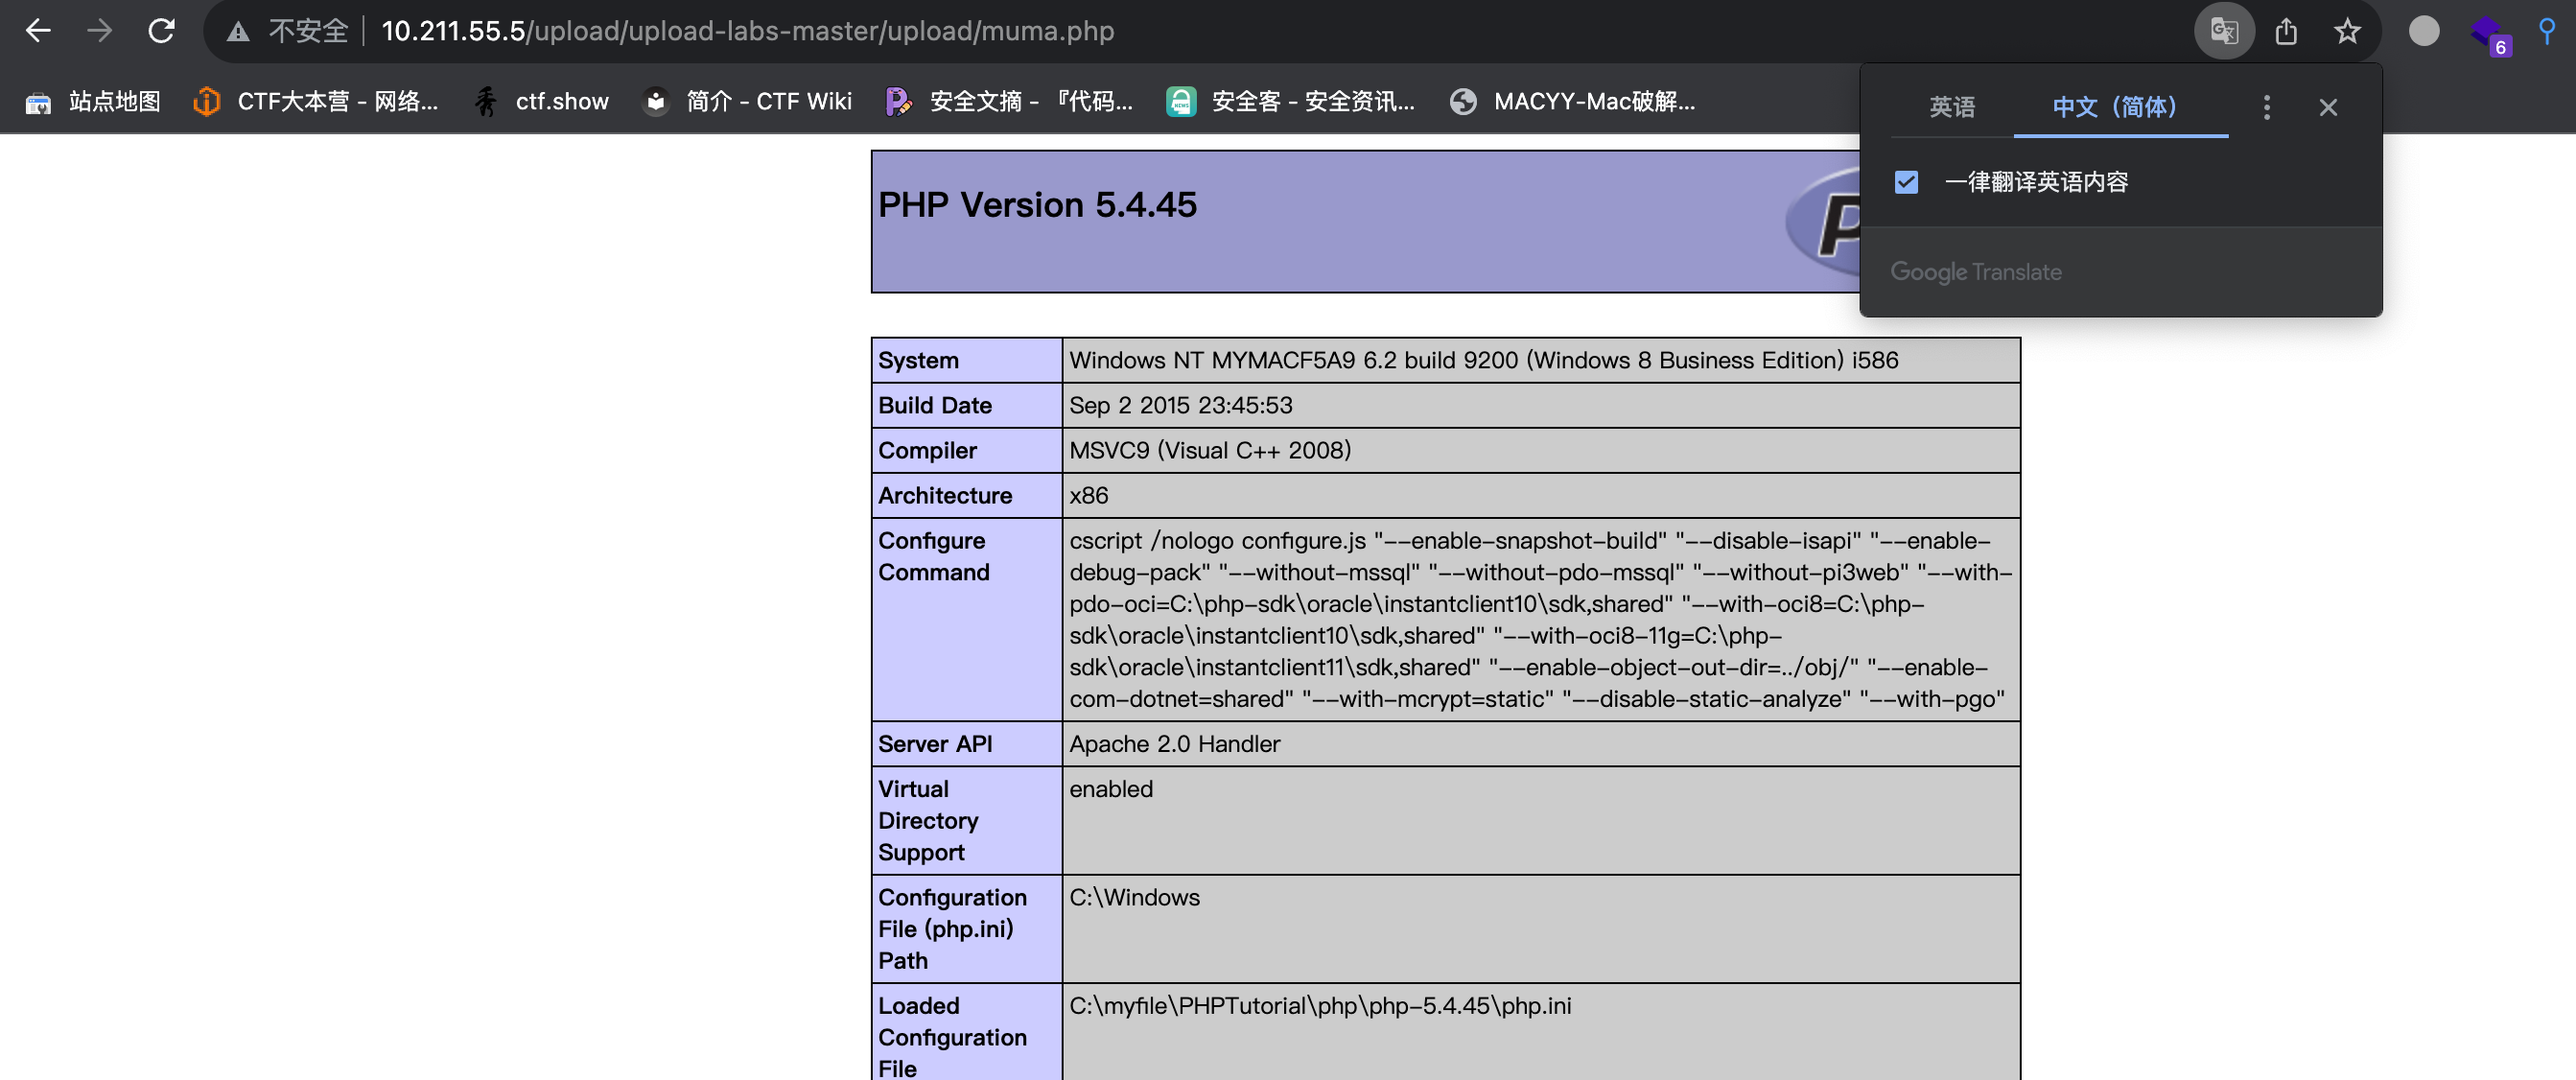
Task: Go back to the previous page
Action: [x=38, y=31]
